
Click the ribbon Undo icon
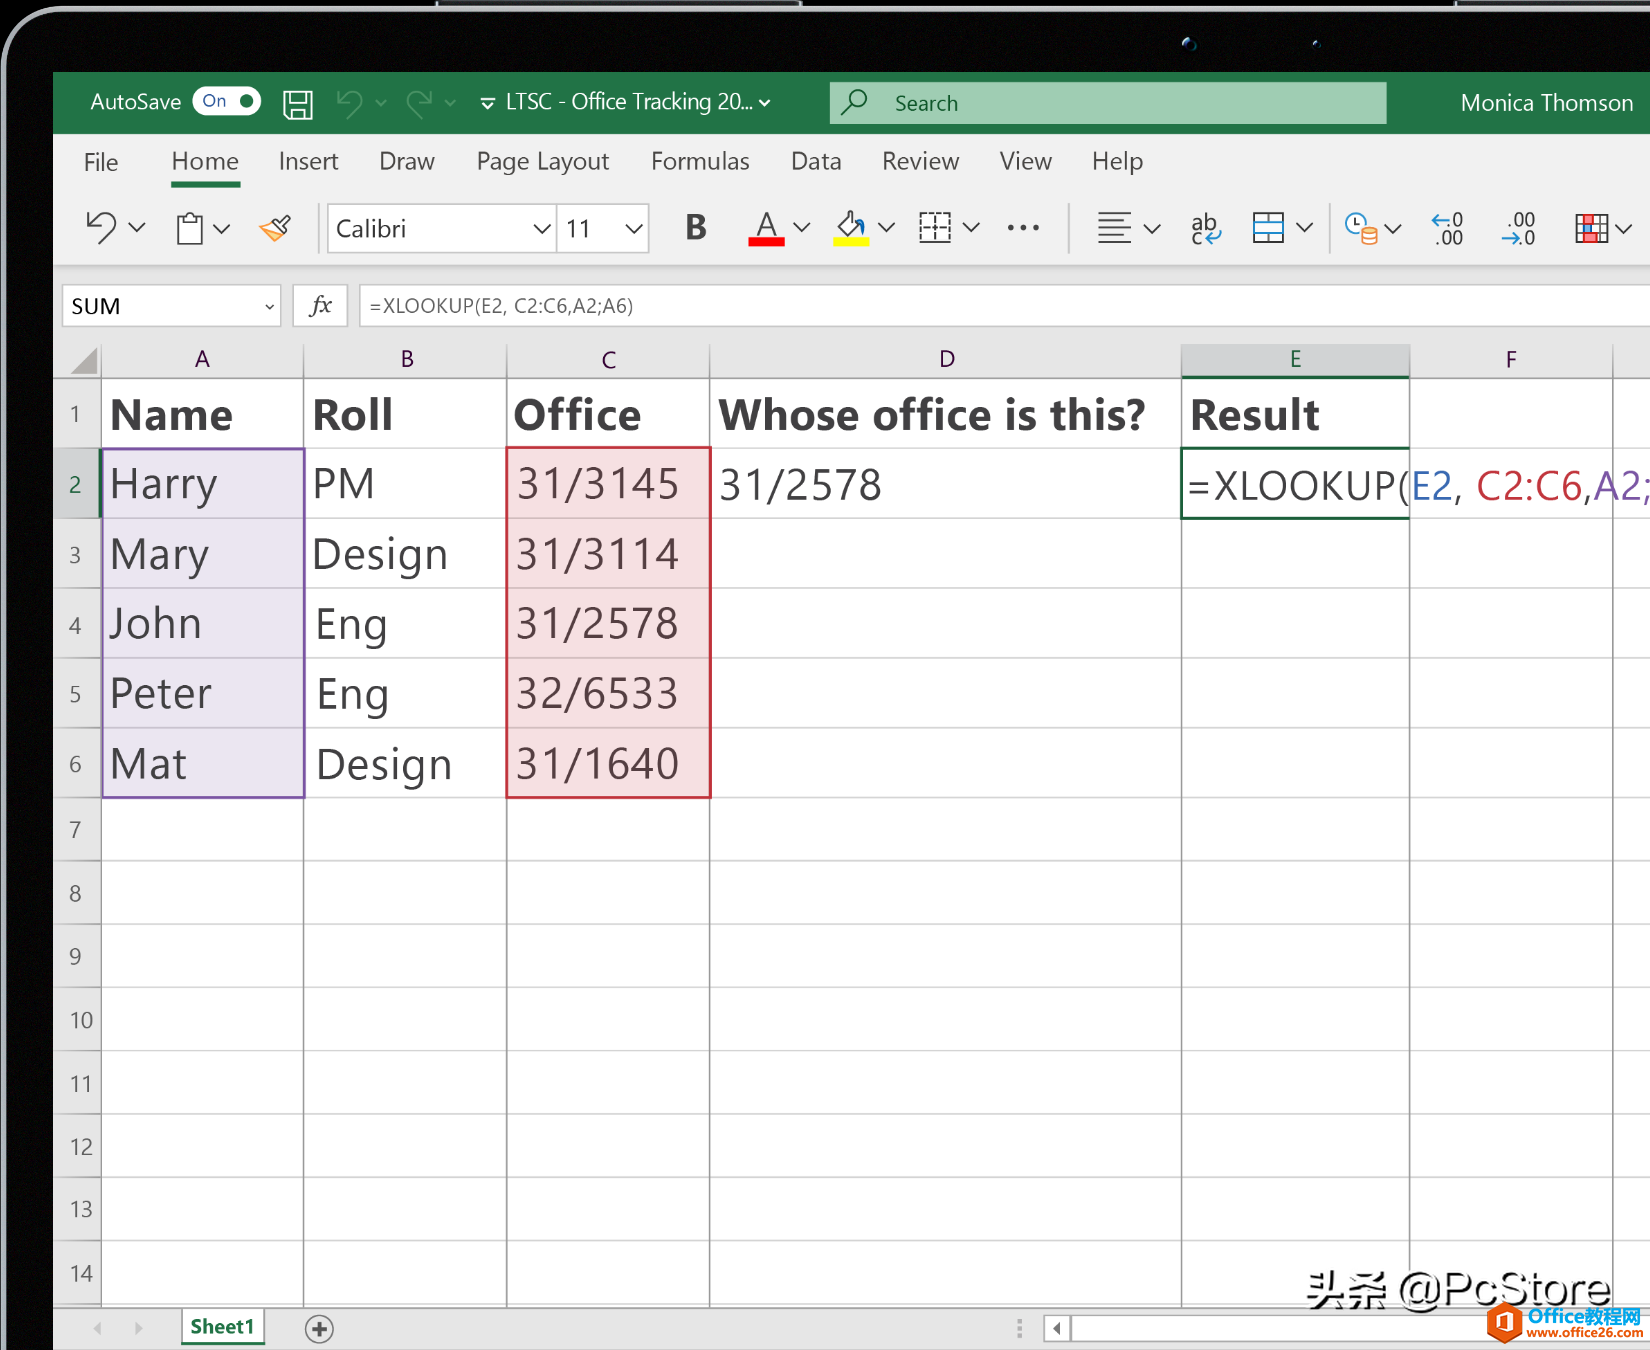(x=101, y=228)
